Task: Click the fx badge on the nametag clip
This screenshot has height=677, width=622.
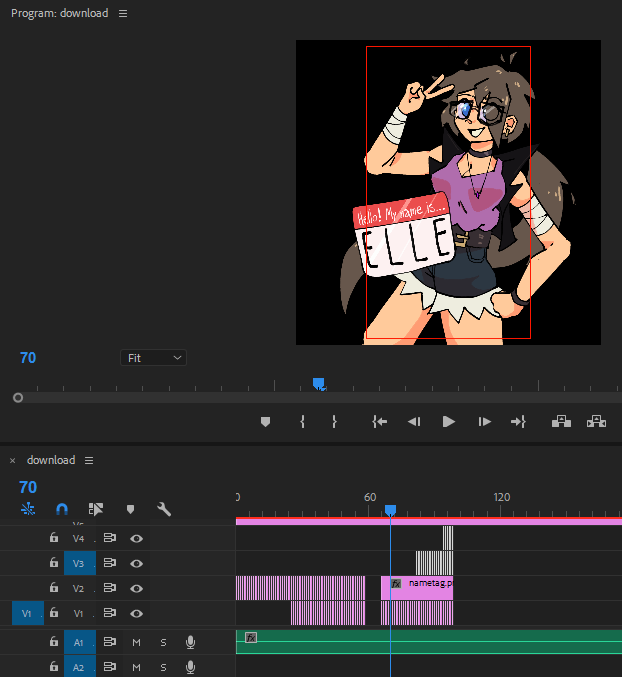Action: pyautogui.click(x=396, y=584)
